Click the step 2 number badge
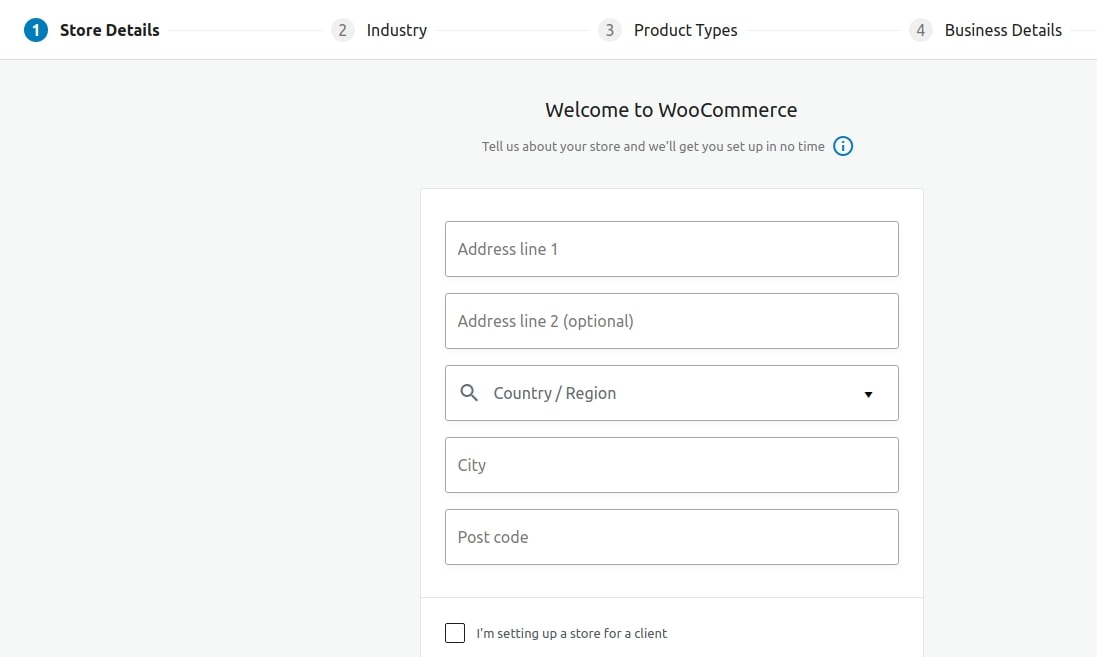The width and height of the screenshot is (1097, 657). 342,30
